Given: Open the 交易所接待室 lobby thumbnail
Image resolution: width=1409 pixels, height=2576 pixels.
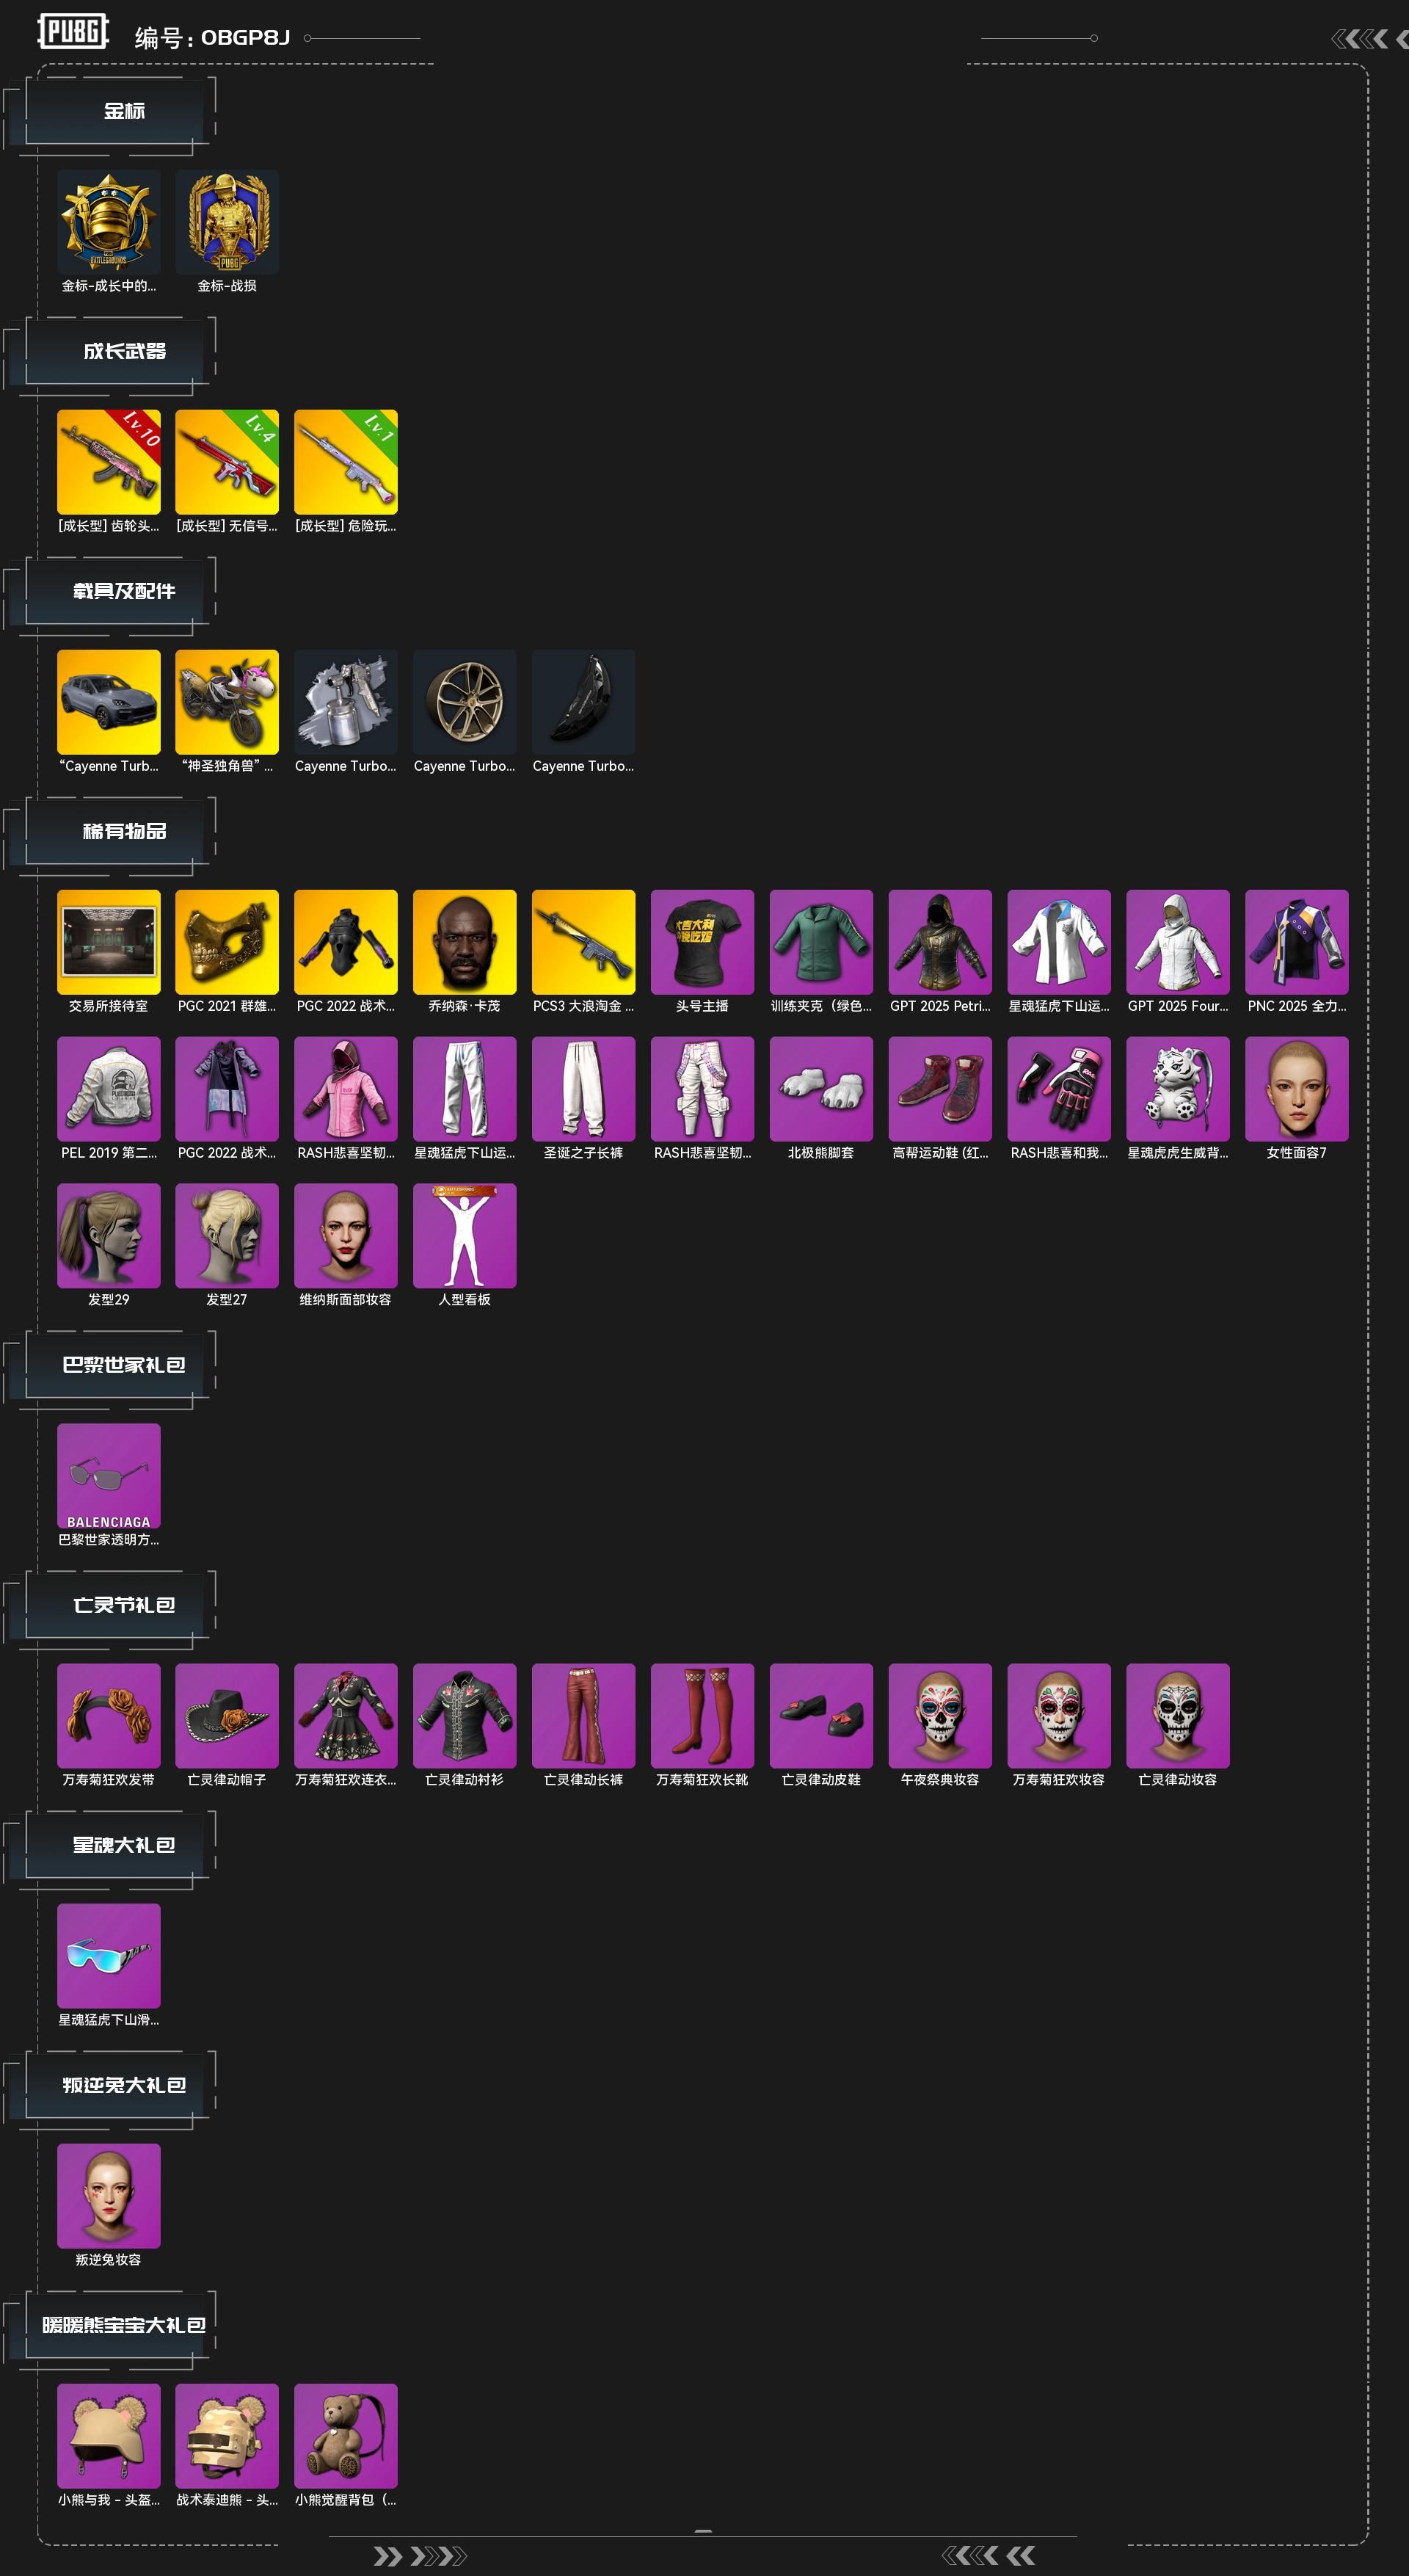Looking at the screenshot, I should [108, 942].
